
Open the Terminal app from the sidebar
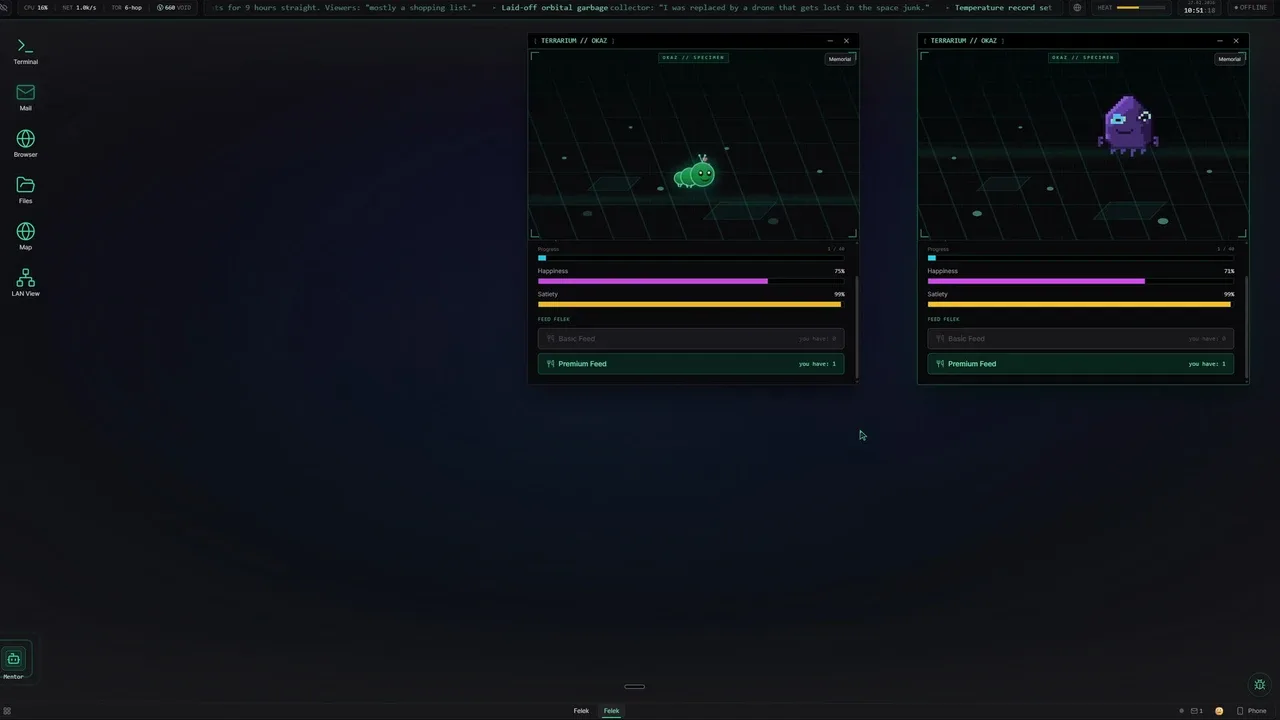(25, 51)
